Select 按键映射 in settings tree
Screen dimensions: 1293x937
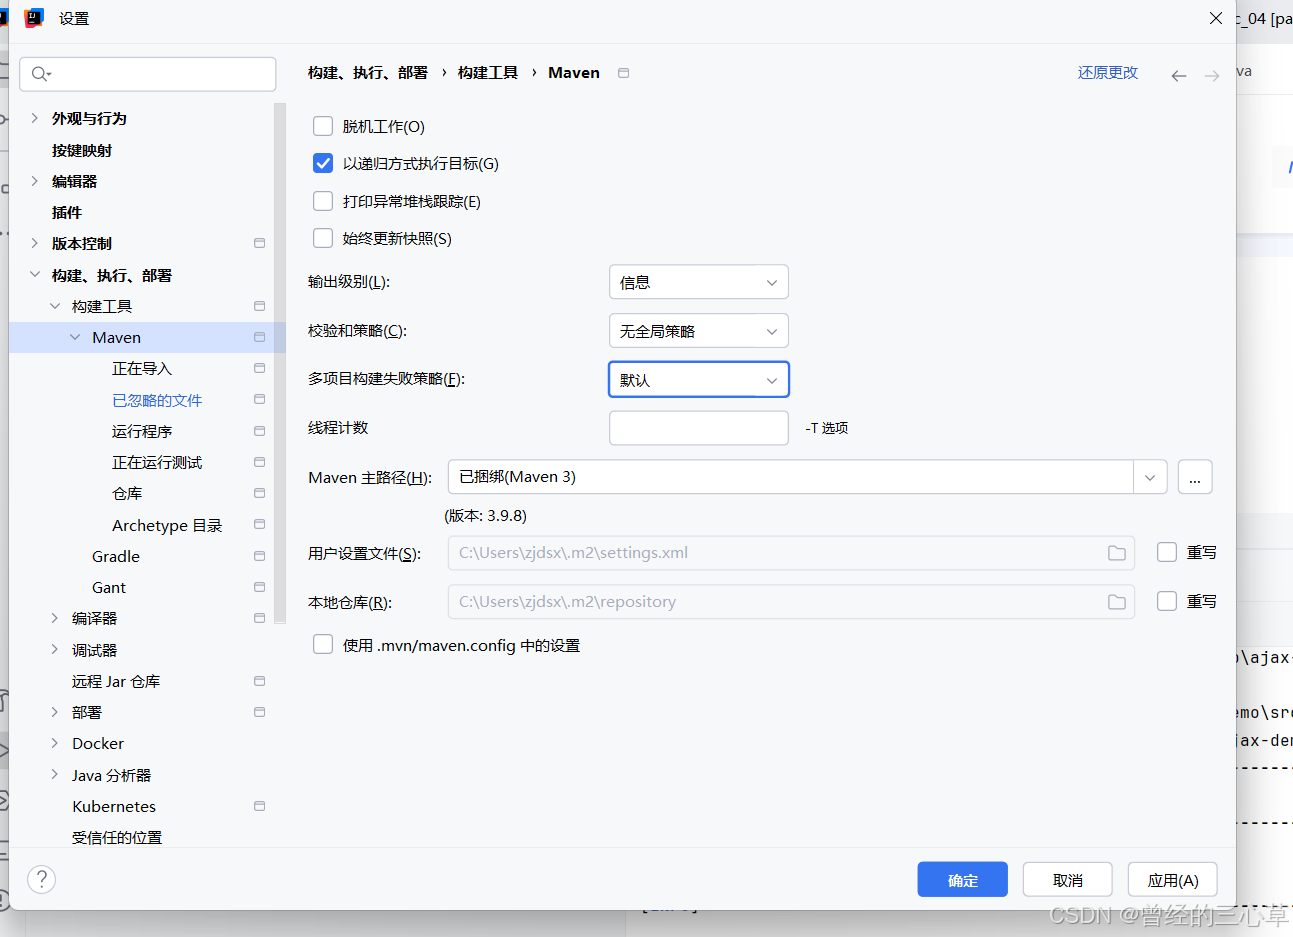point(82,150)
